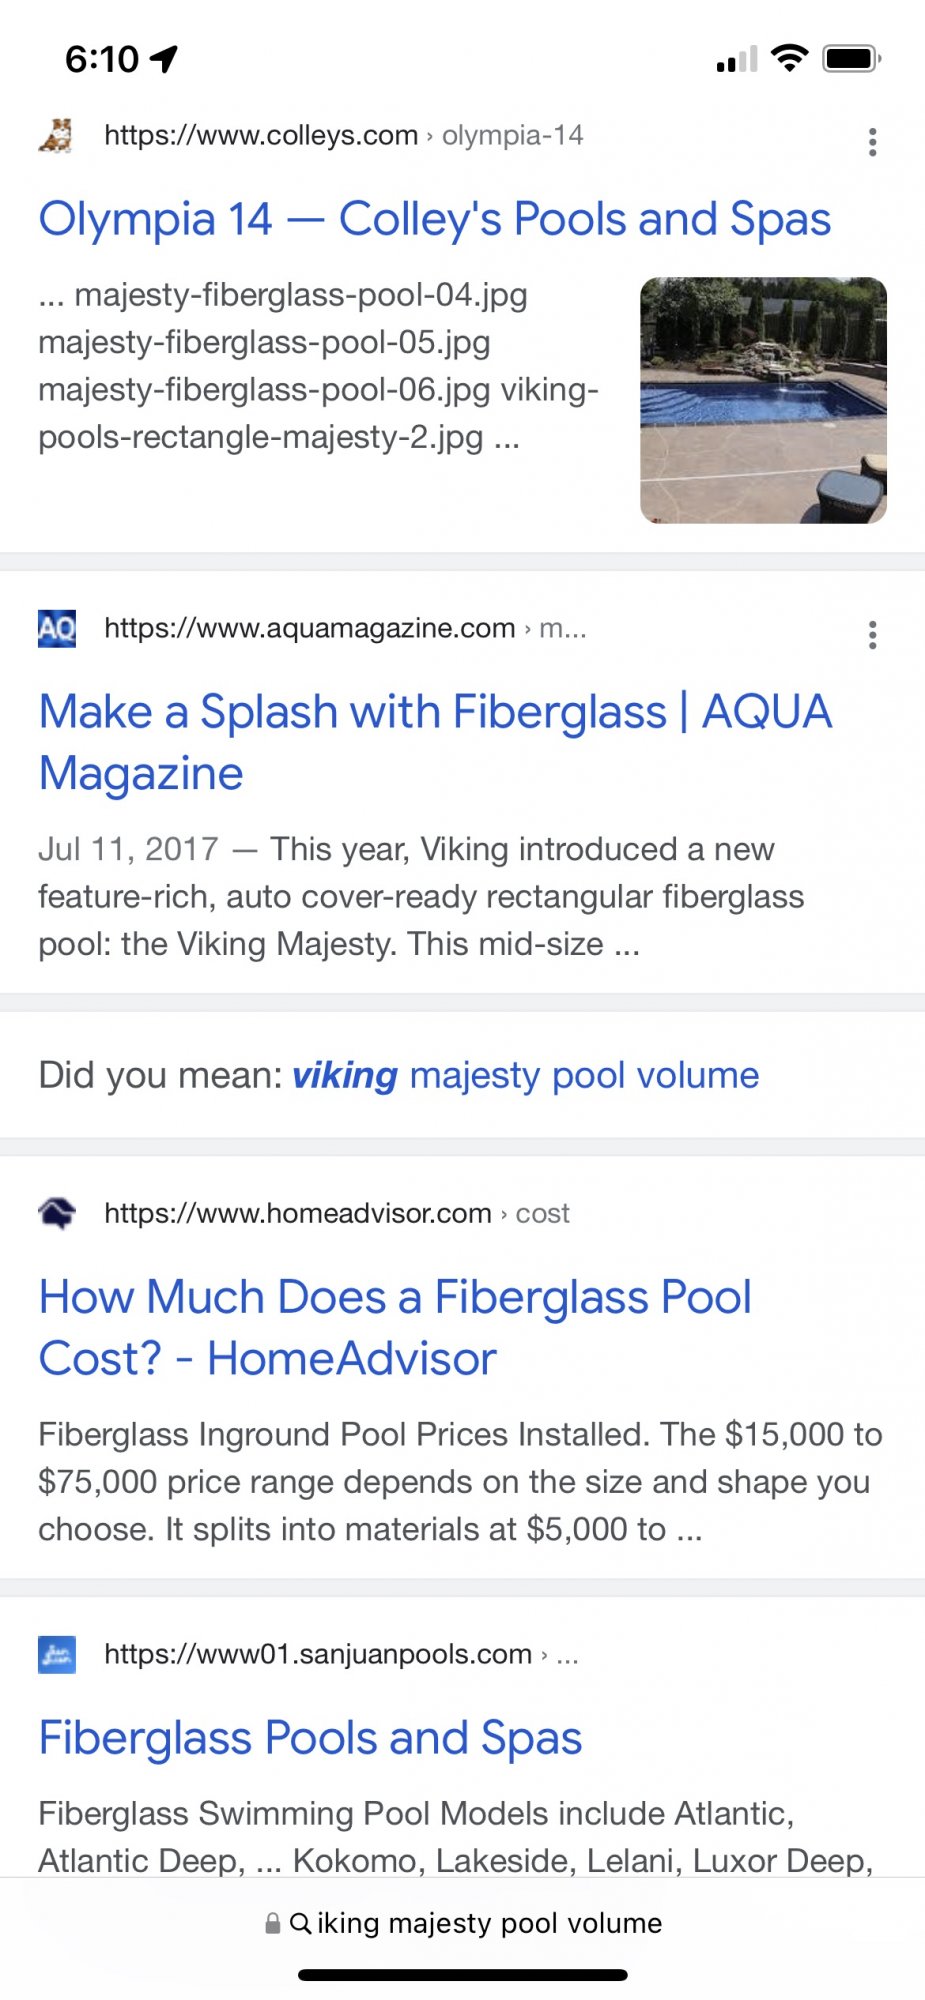
Task: Tap the pool thumbnail image
Action: [763, 400]
